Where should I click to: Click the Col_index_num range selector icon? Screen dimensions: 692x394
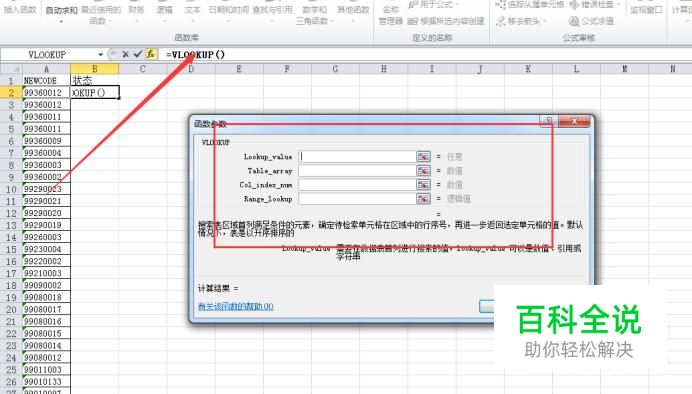pos(423,185)
